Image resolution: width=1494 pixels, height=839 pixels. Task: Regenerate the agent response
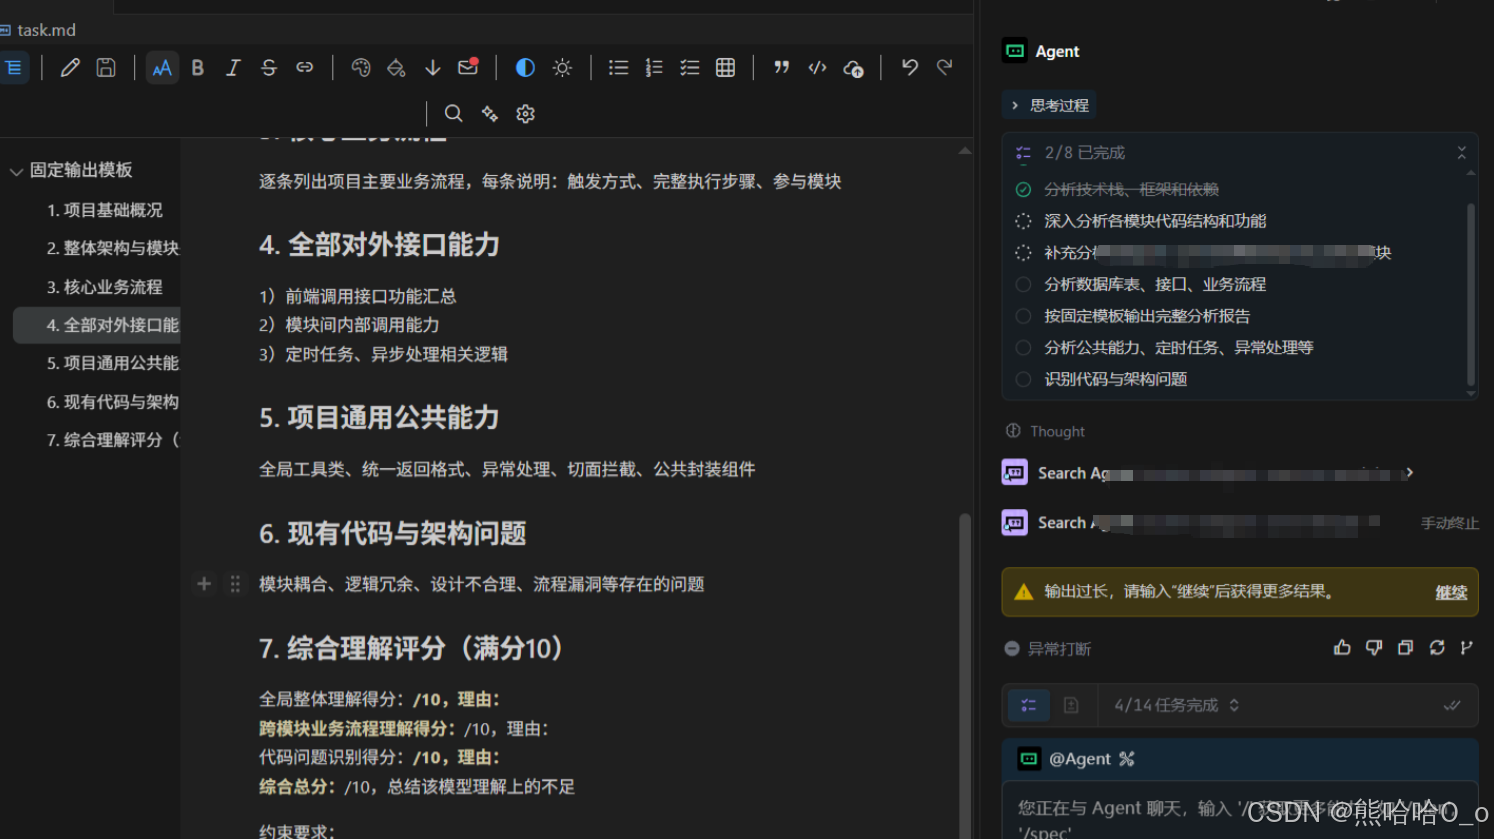pos(1437,648)
